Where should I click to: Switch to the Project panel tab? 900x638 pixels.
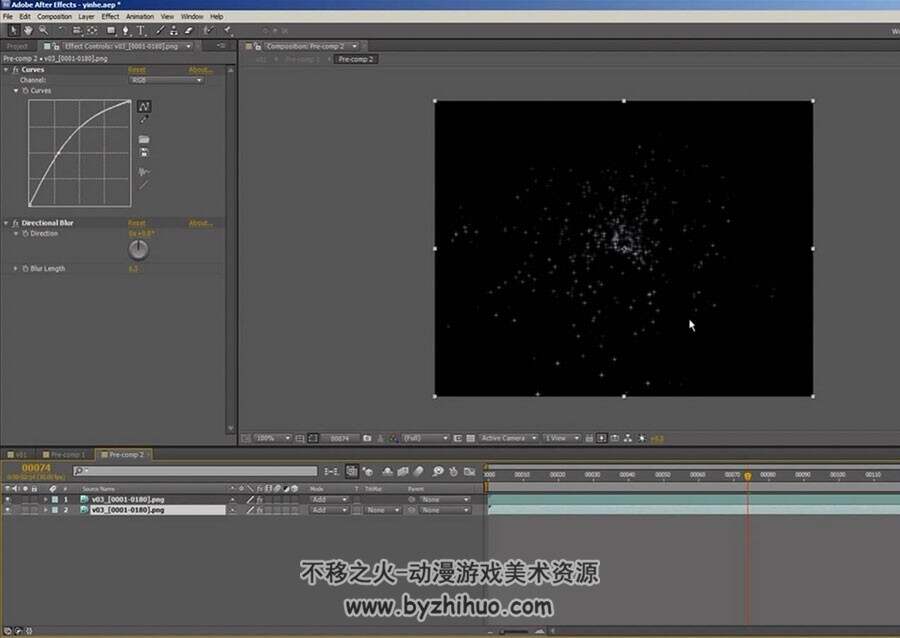17,46
